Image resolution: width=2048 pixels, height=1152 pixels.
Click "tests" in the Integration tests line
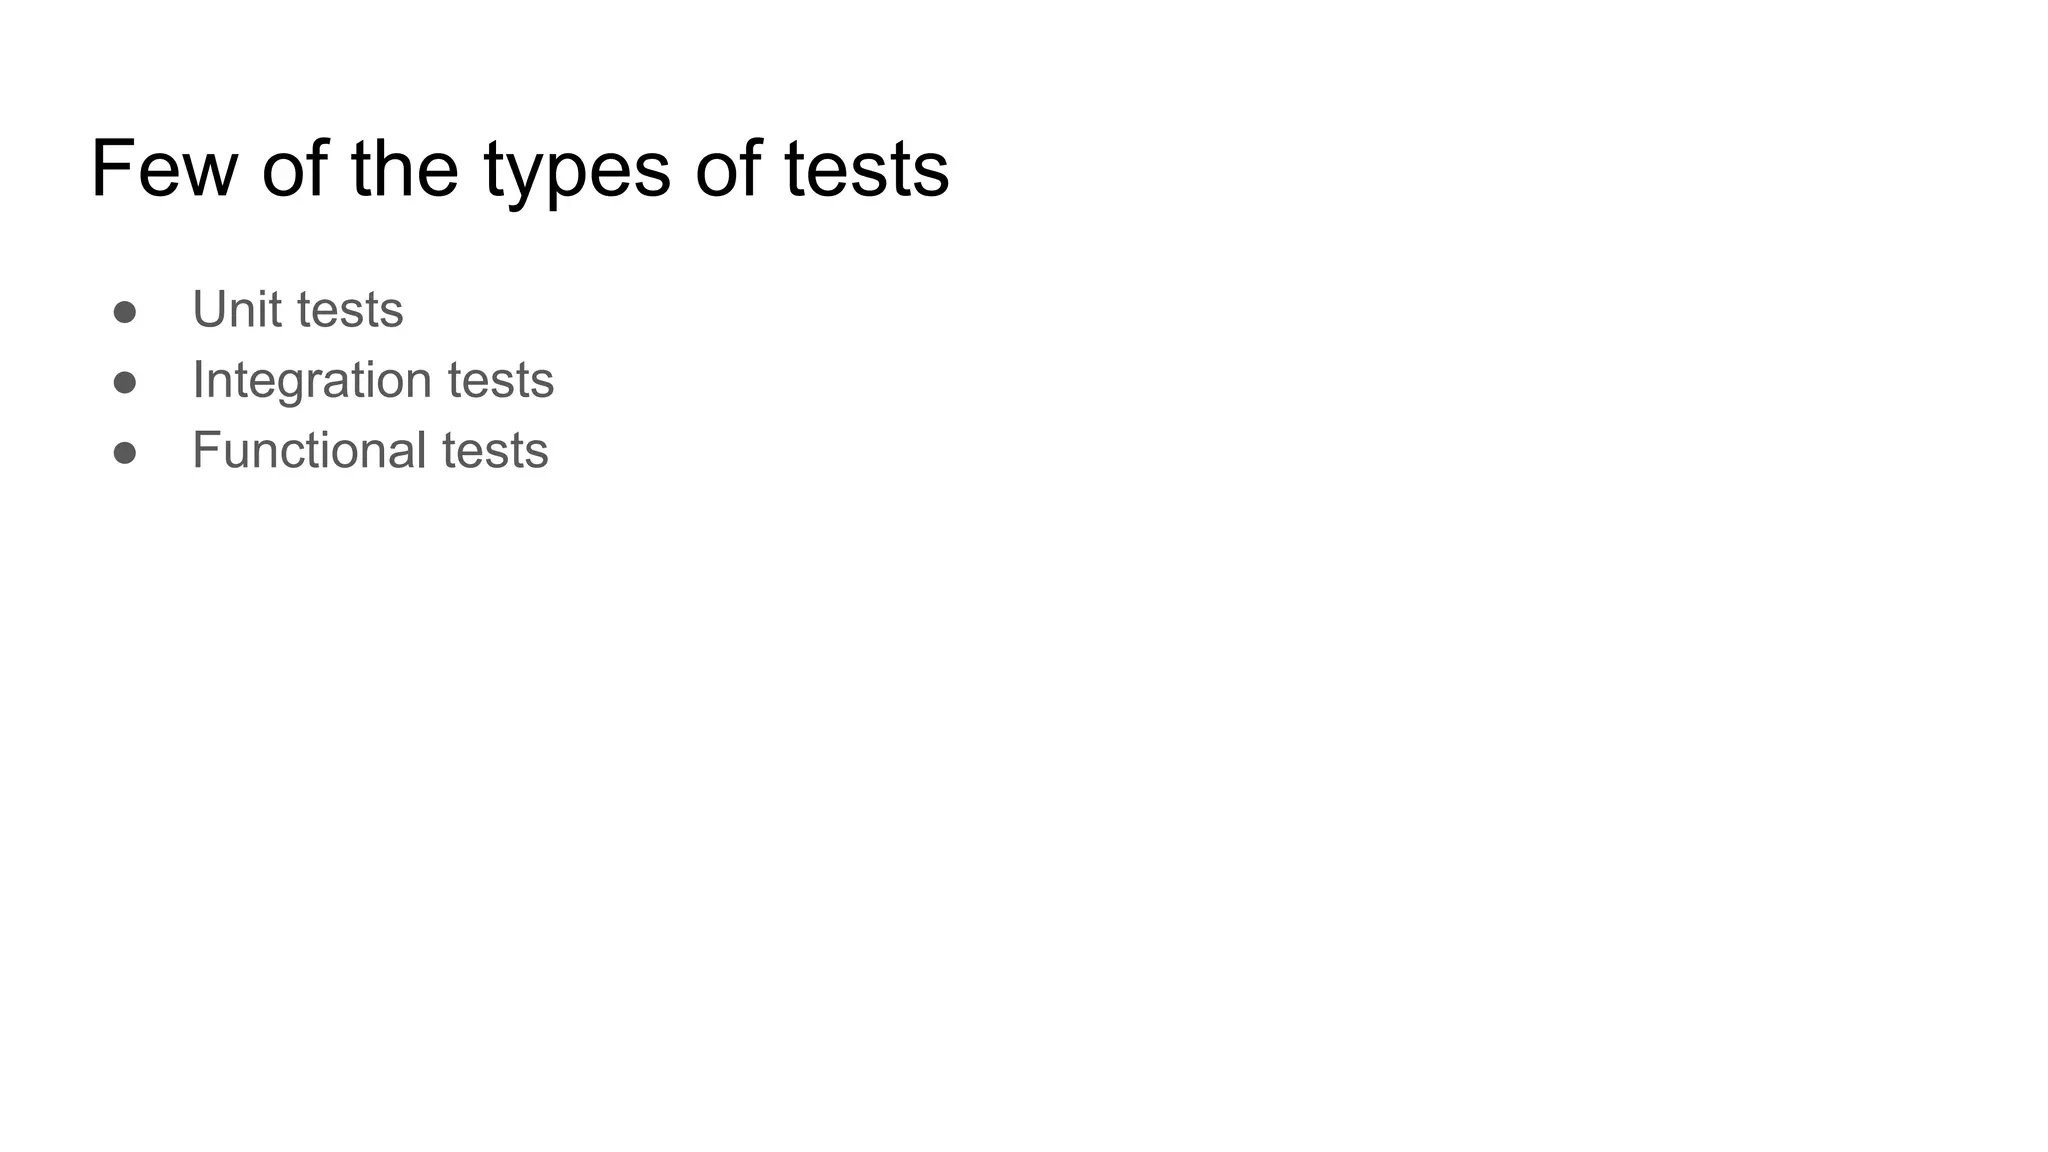pos(501,381)
